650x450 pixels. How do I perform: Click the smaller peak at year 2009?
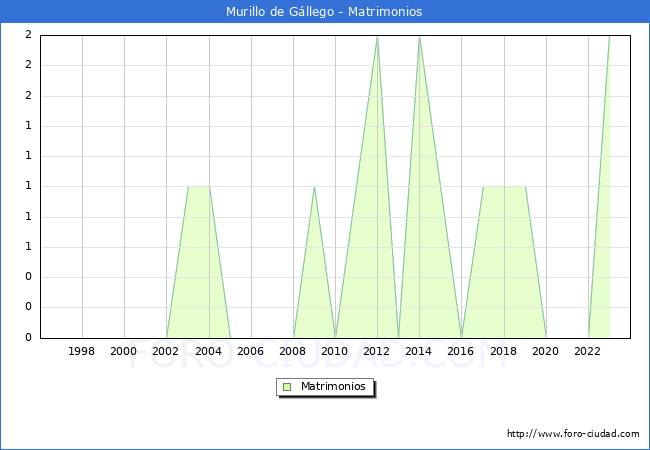point(314,187)
